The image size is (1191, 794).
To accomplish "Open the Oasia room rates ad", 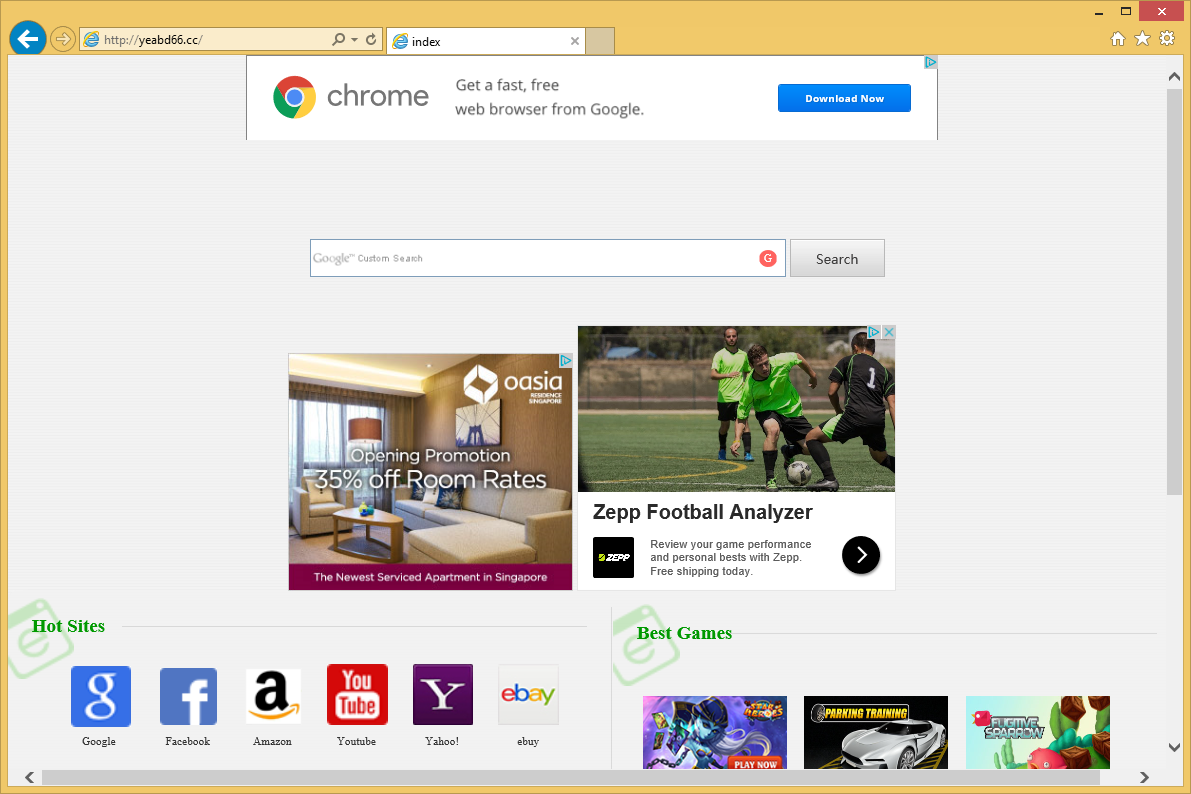I will (x=430, y=471).
